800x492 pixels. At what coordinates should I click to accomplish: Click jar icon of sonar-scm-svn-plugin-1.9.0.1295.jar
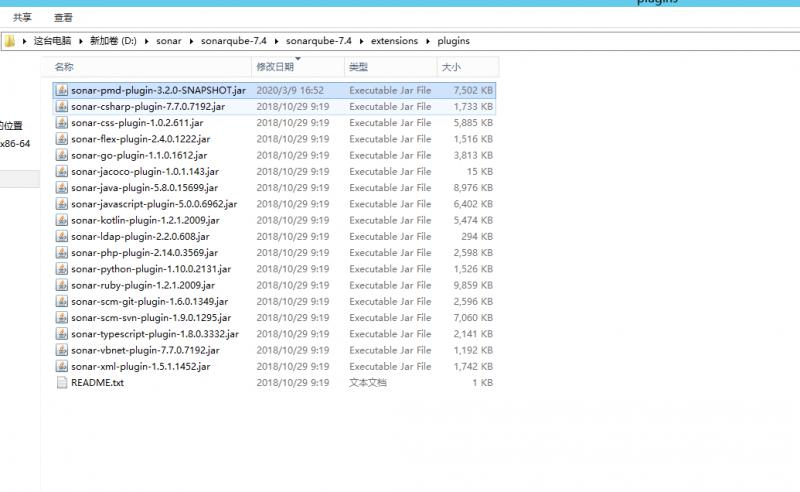62,318
